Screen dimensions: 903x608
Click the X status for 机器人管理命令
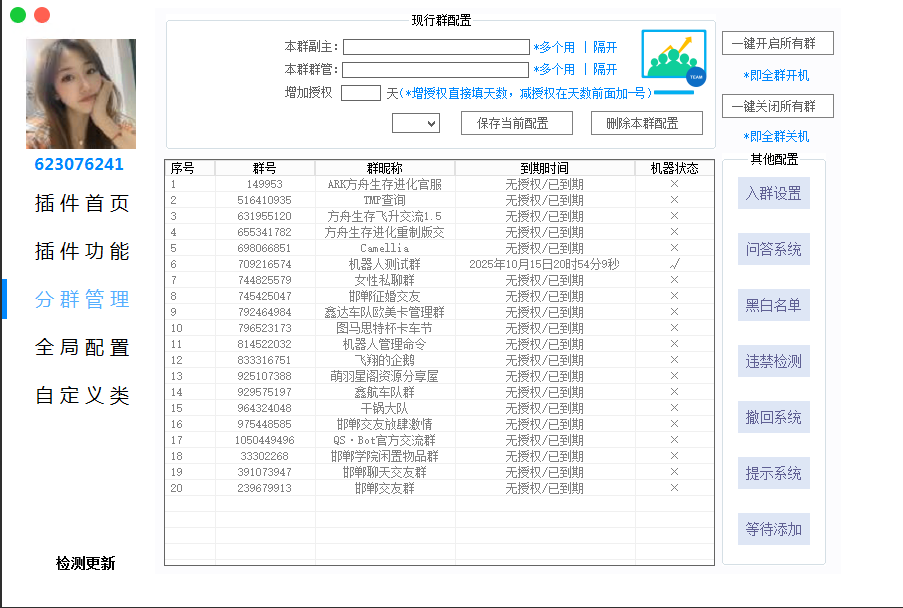(674, 344)
